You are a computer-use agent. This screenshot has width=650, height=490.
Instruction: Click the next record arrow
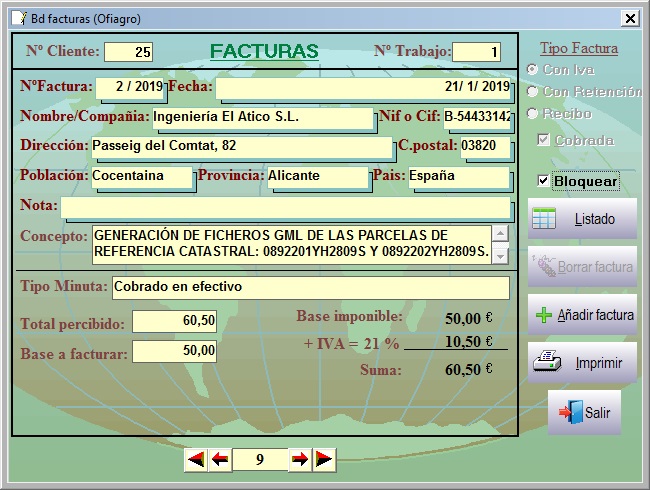point(299,459)
